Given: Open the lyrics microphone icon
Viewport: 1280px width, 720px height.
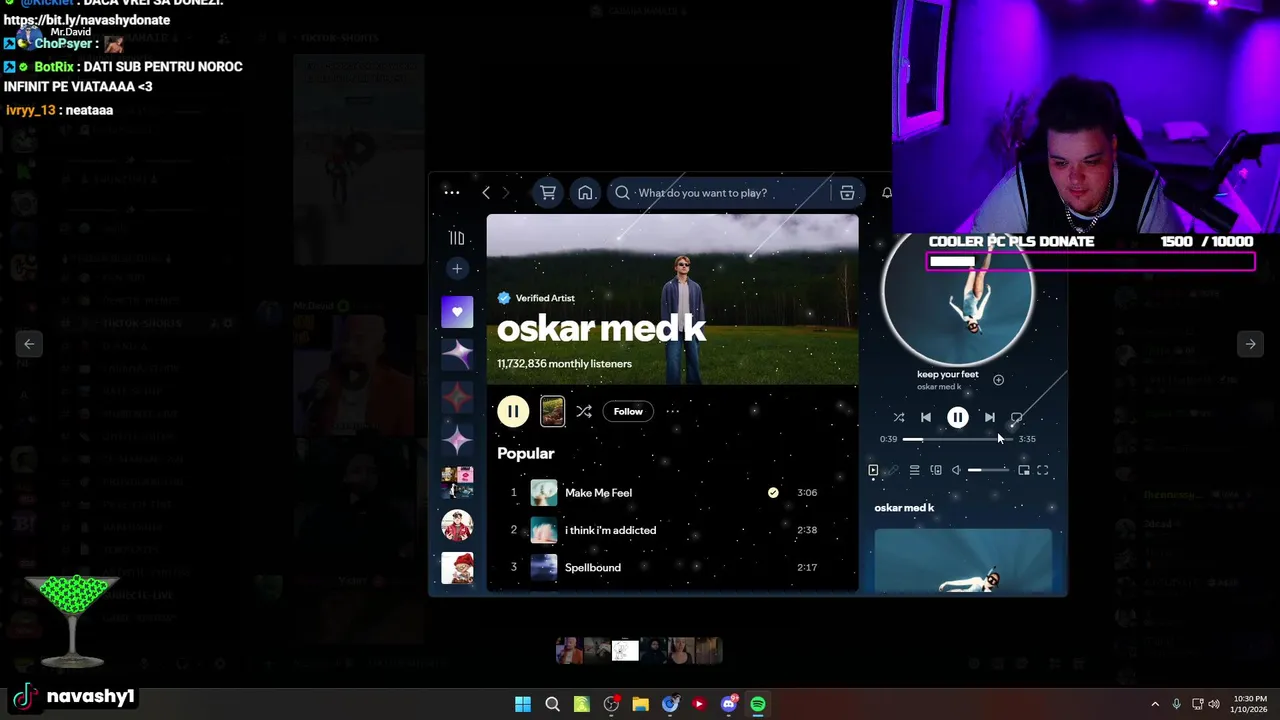Looking at the screenshot, I should pos(894,470).
